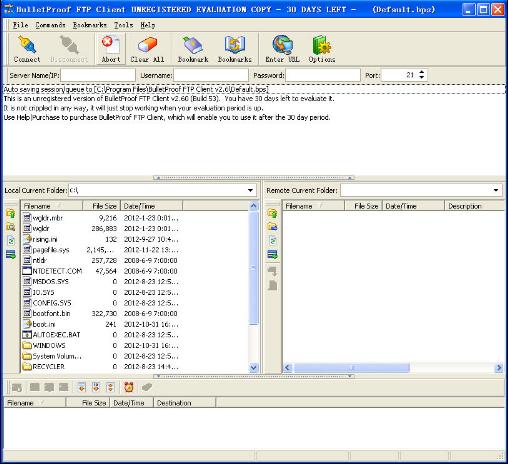Select the boot.ini file
Viewport: 508px width, 464px height.
click(44, 324)
